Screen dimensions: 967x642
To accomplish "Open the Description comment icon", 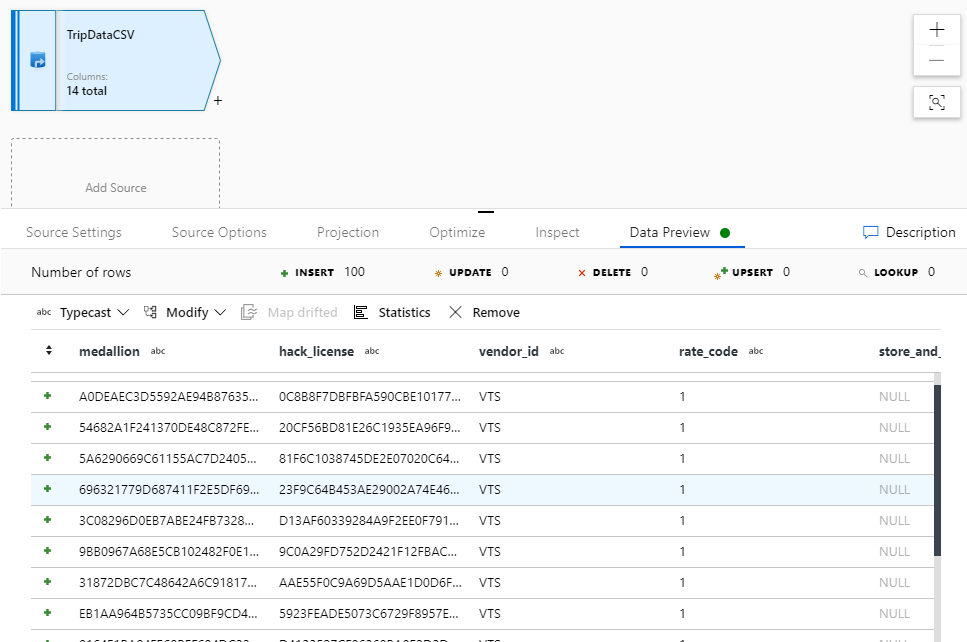I will pos(870,233).
